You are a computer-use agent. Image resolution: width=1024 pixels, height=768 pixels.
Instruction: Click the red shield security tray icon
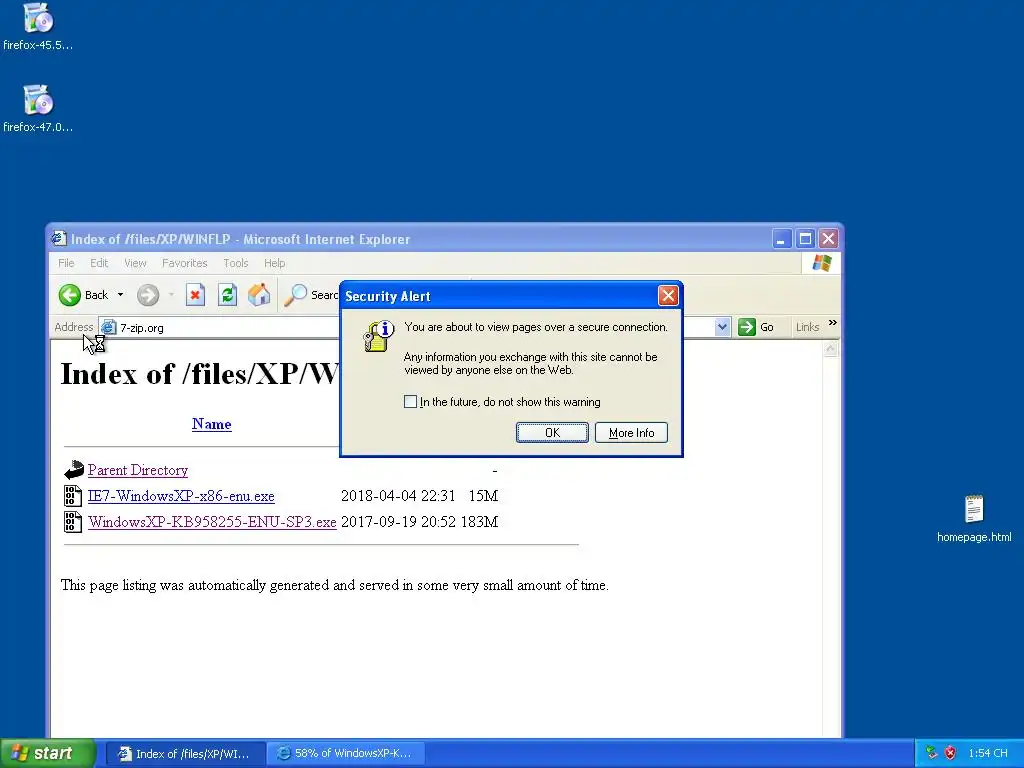(x=950, y=753)
